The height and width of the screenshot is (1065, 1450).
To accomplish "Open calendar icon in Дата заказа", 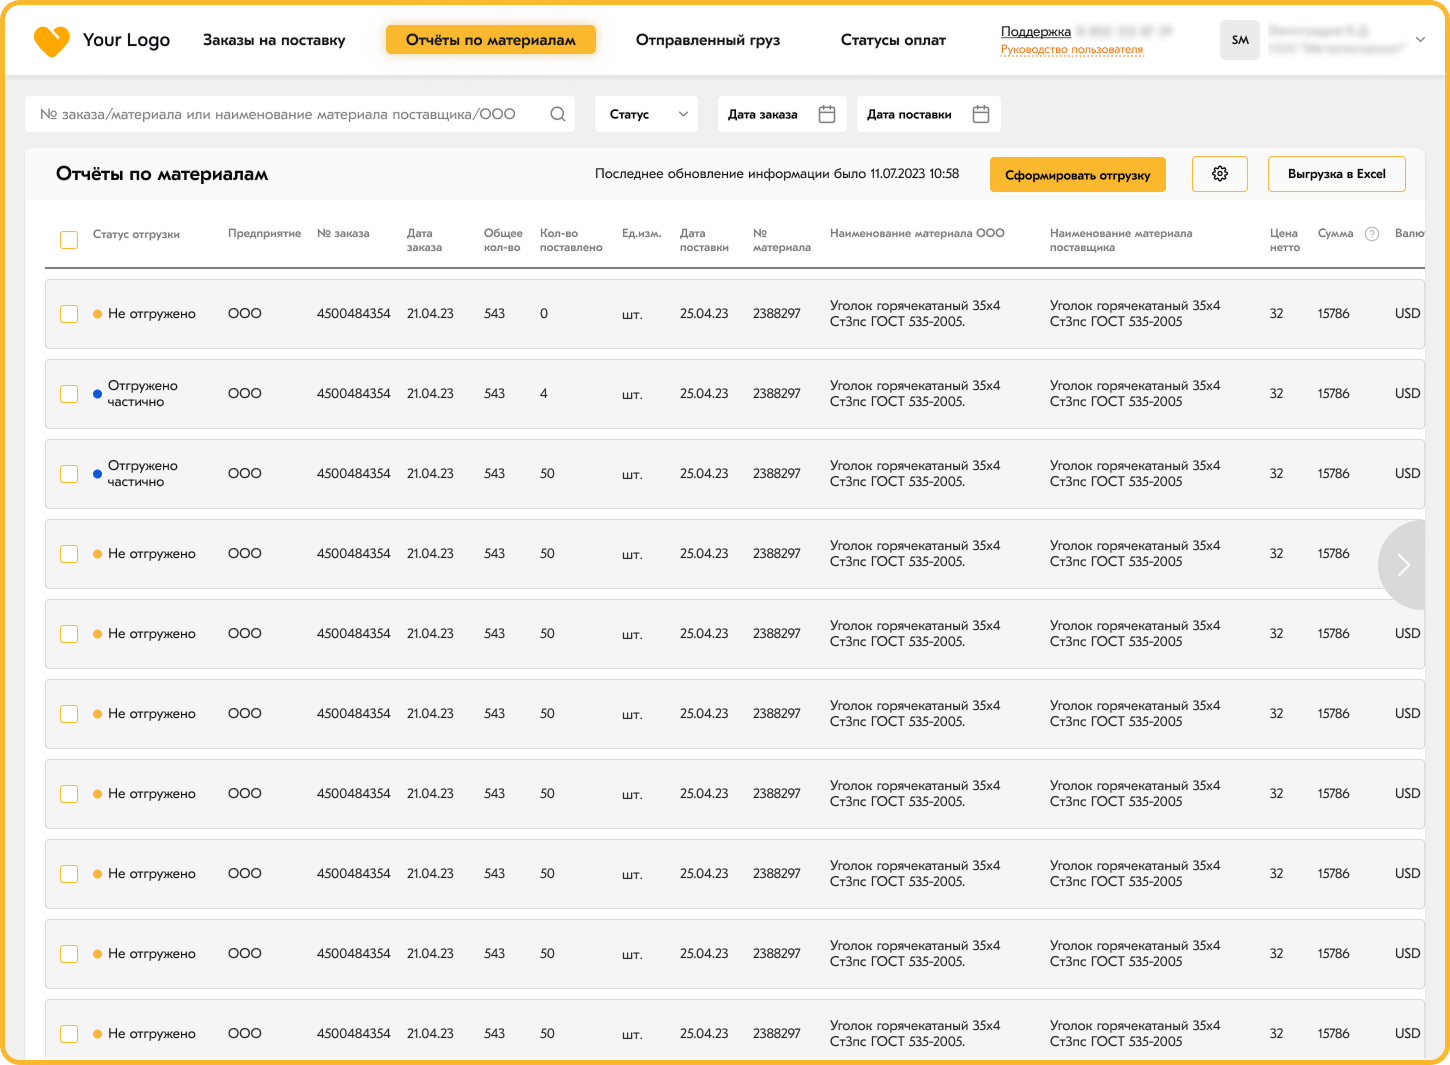I will (x=827, y=114).
